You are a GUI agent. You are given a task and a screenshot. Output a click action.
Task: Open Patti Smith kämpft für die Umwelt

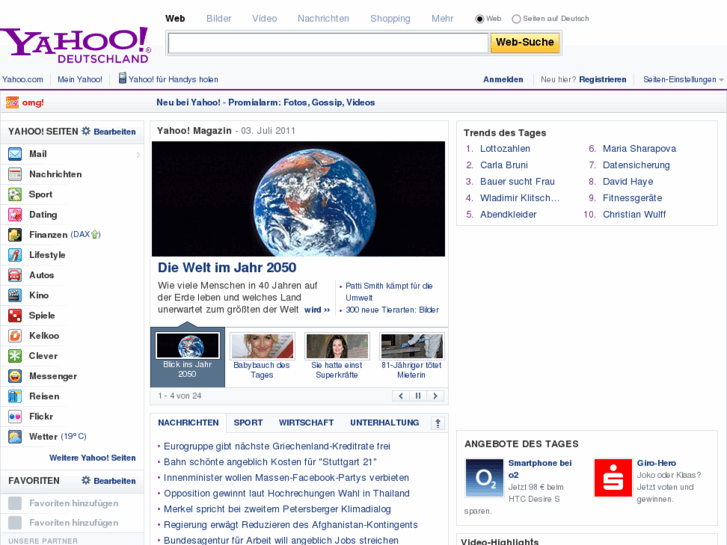(389, 292)
